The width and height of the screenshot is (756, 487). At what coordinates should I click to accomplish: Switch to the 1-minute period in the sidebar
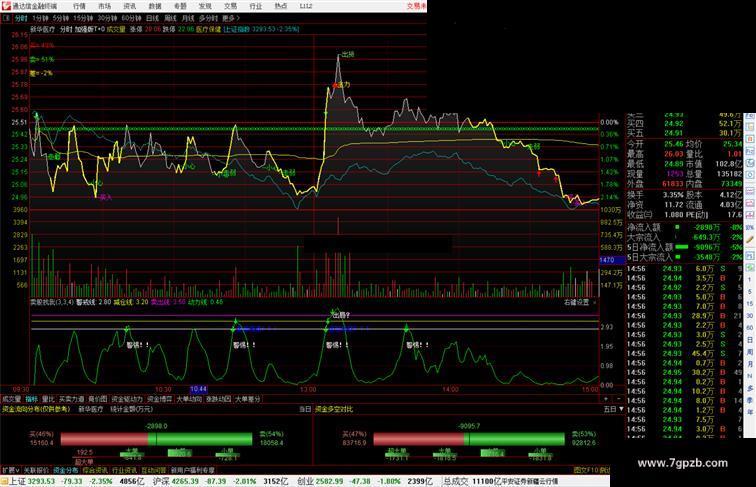click(750, 280)
